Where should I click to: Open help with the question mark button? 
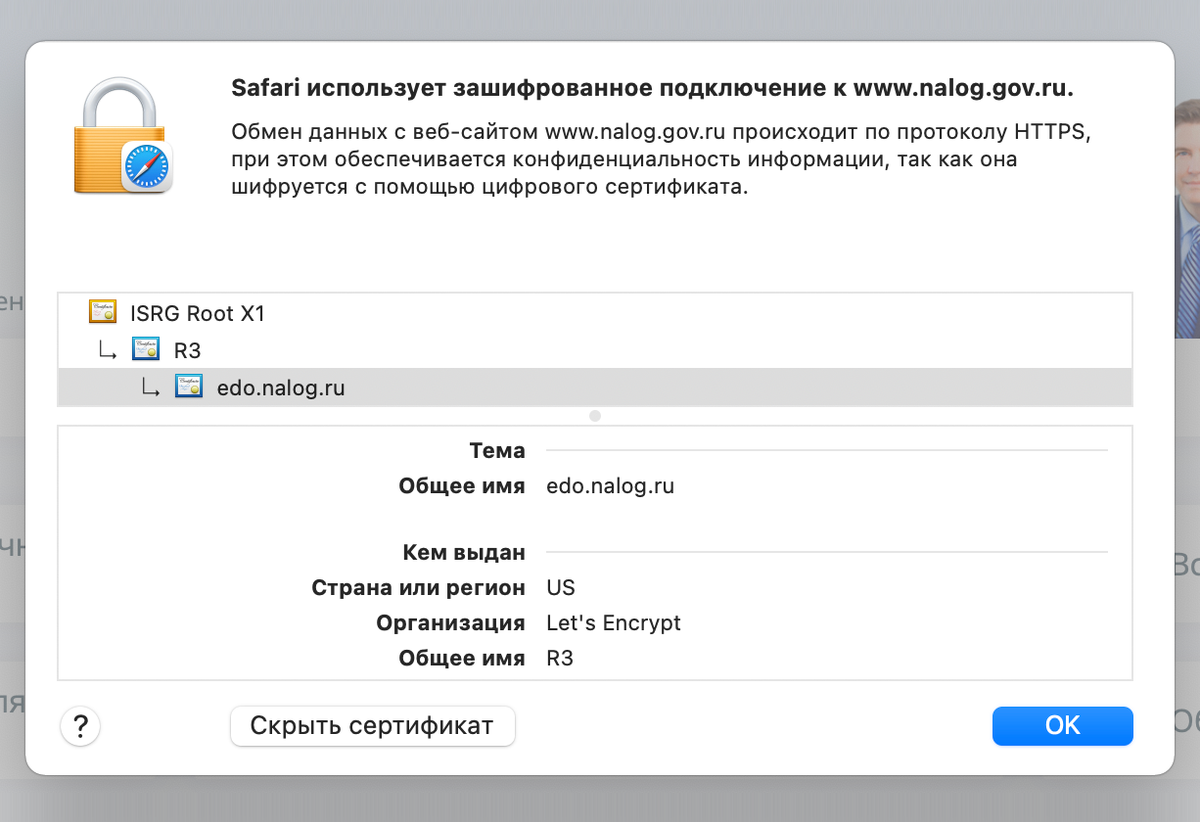[81, 726]
